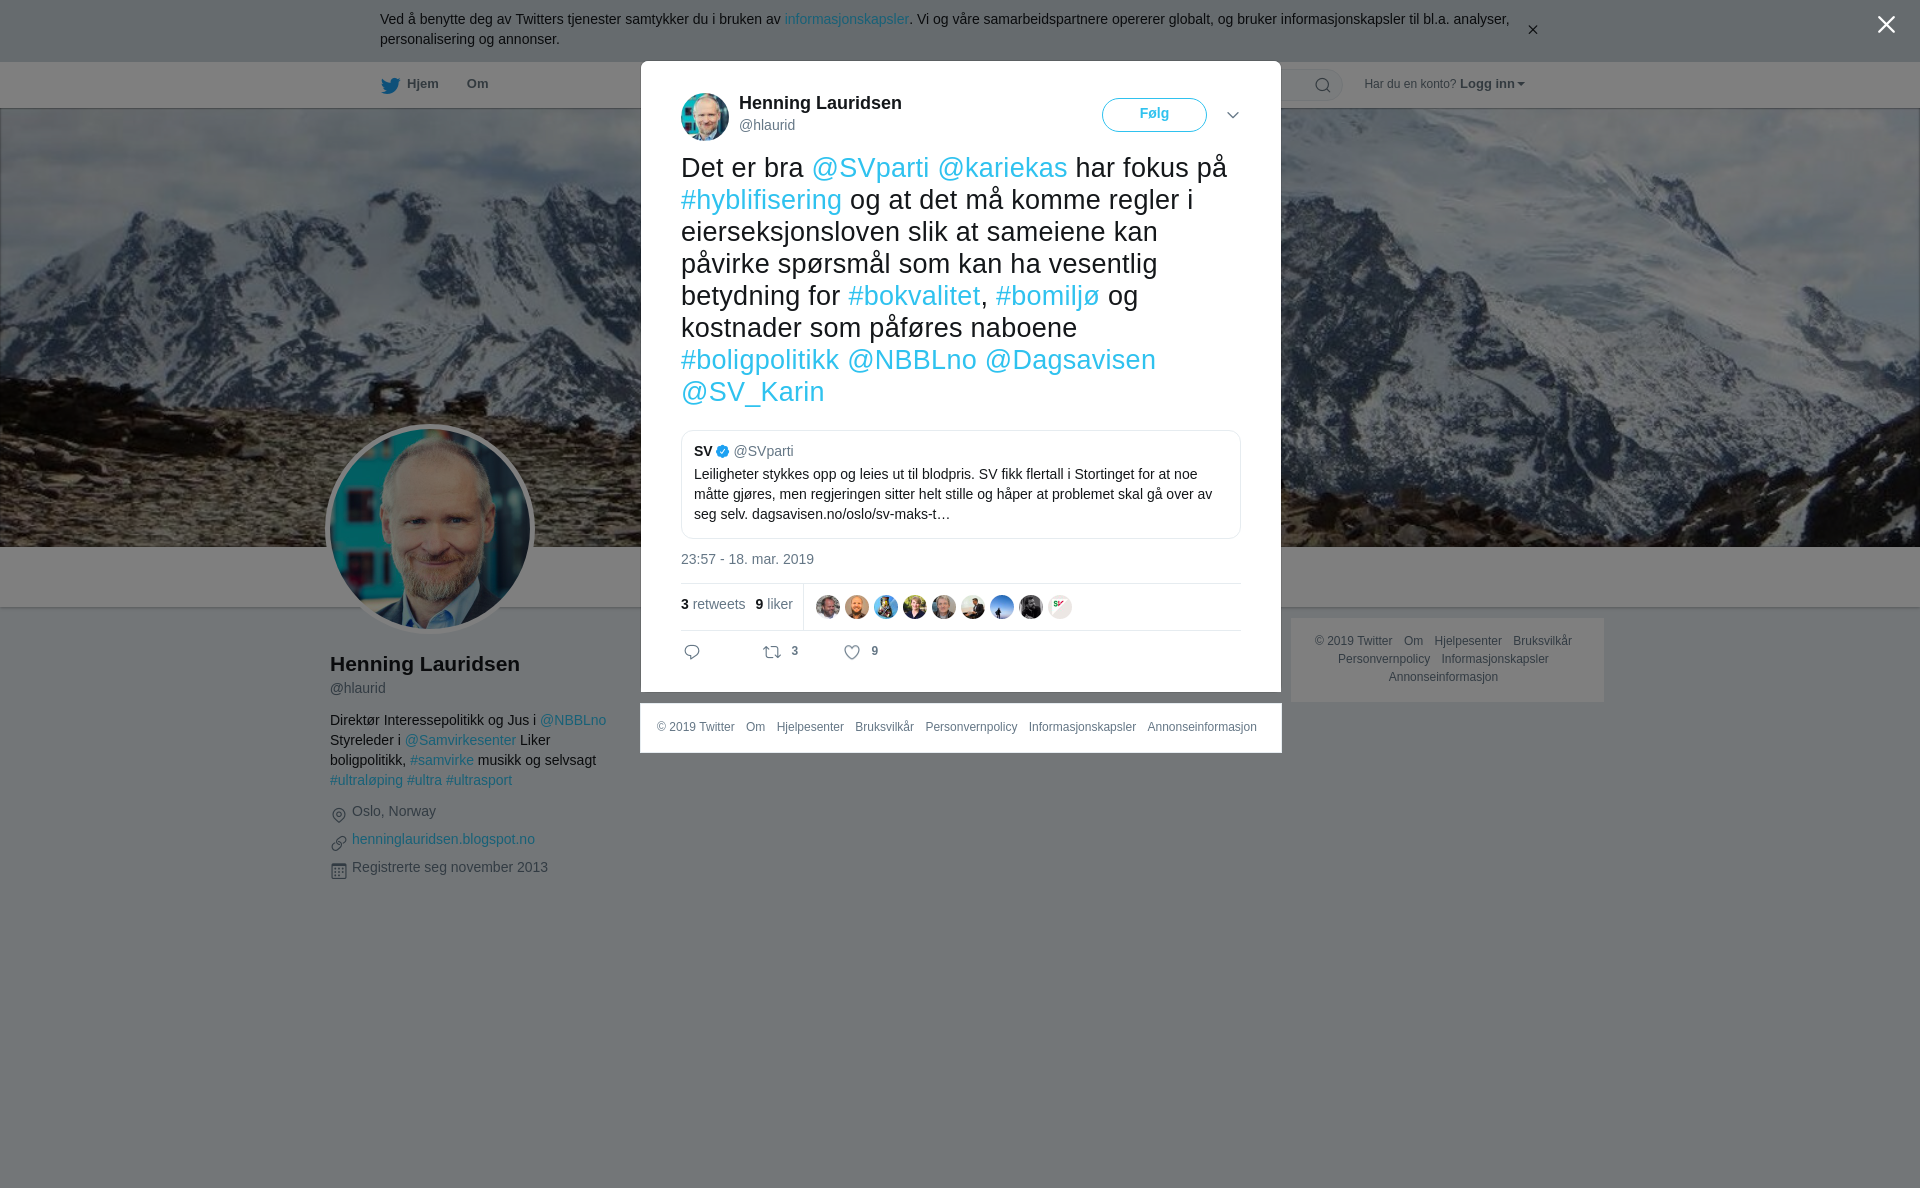Close the tweet overlay dialog
1920x1188 pixels.
(x=1886, y=25)
